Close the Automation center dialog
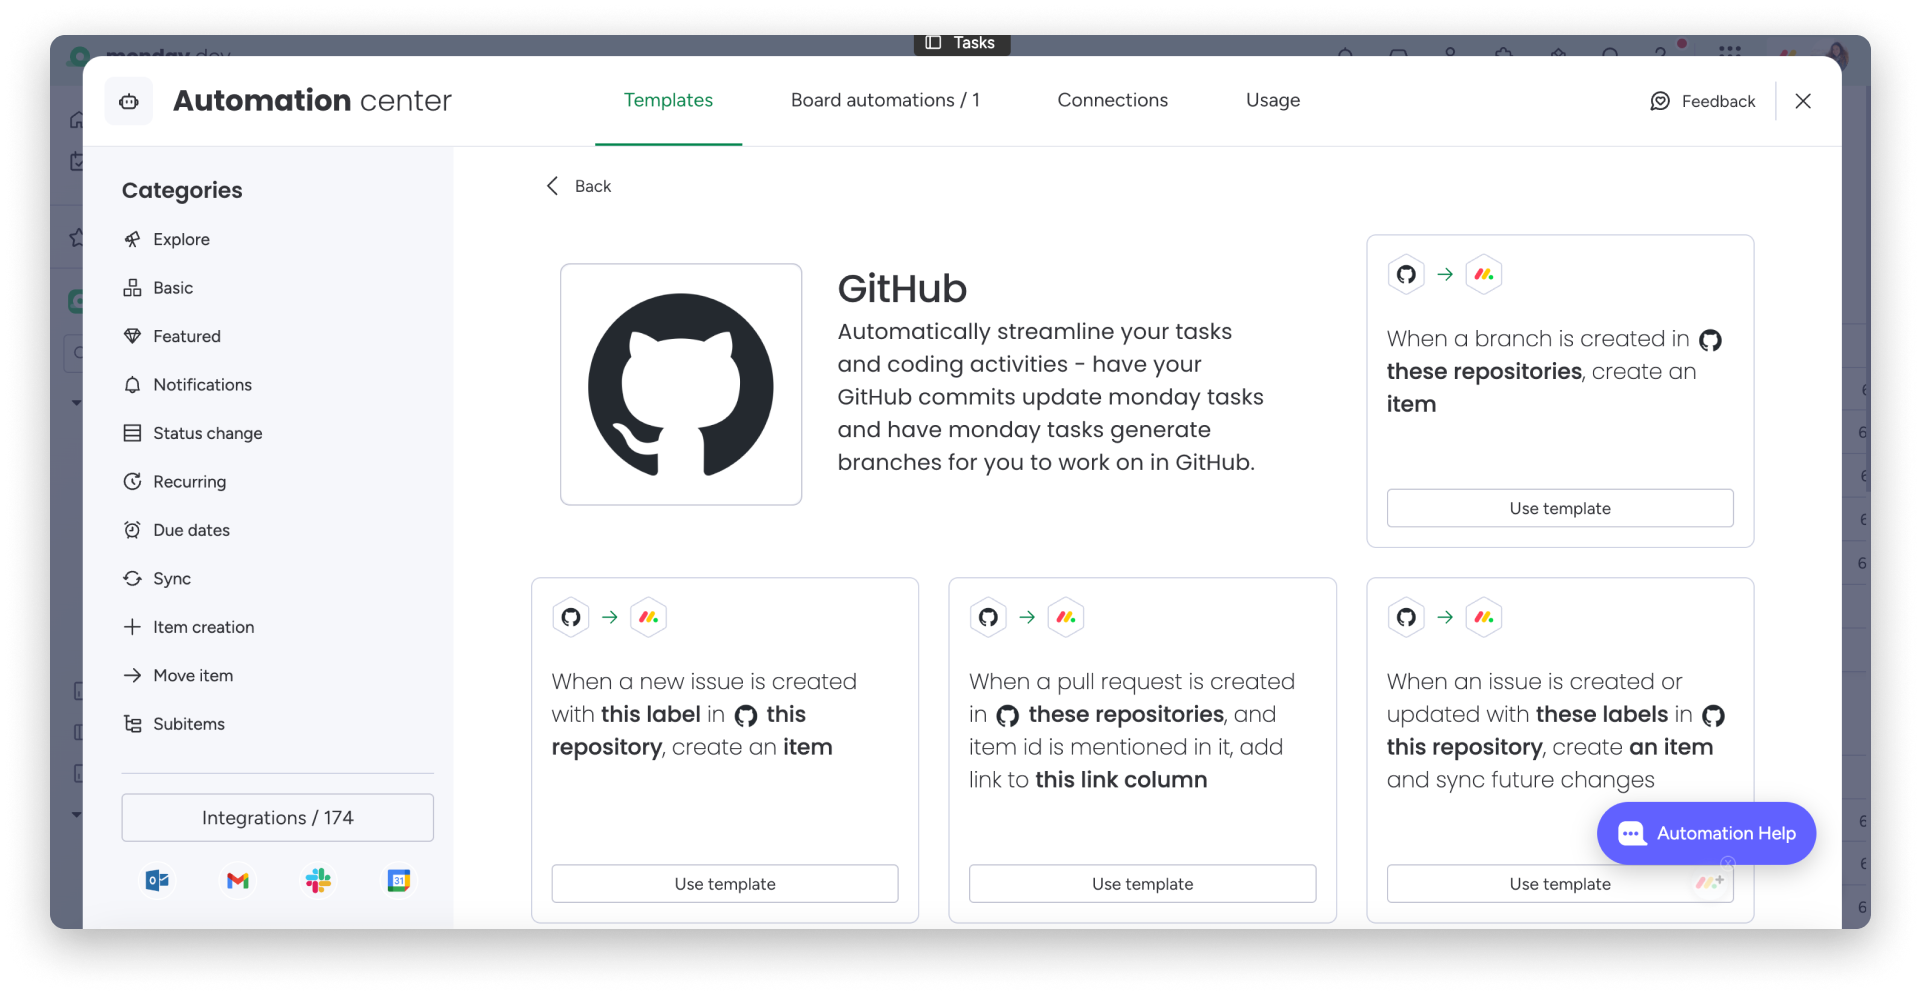This screenshot has height=994, width=1917. 1803,101
